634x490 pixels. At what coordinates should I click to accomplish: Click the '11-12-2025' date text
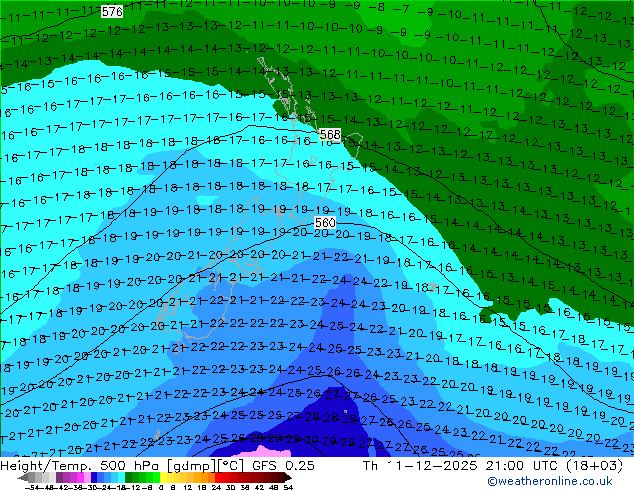point(433,466)
